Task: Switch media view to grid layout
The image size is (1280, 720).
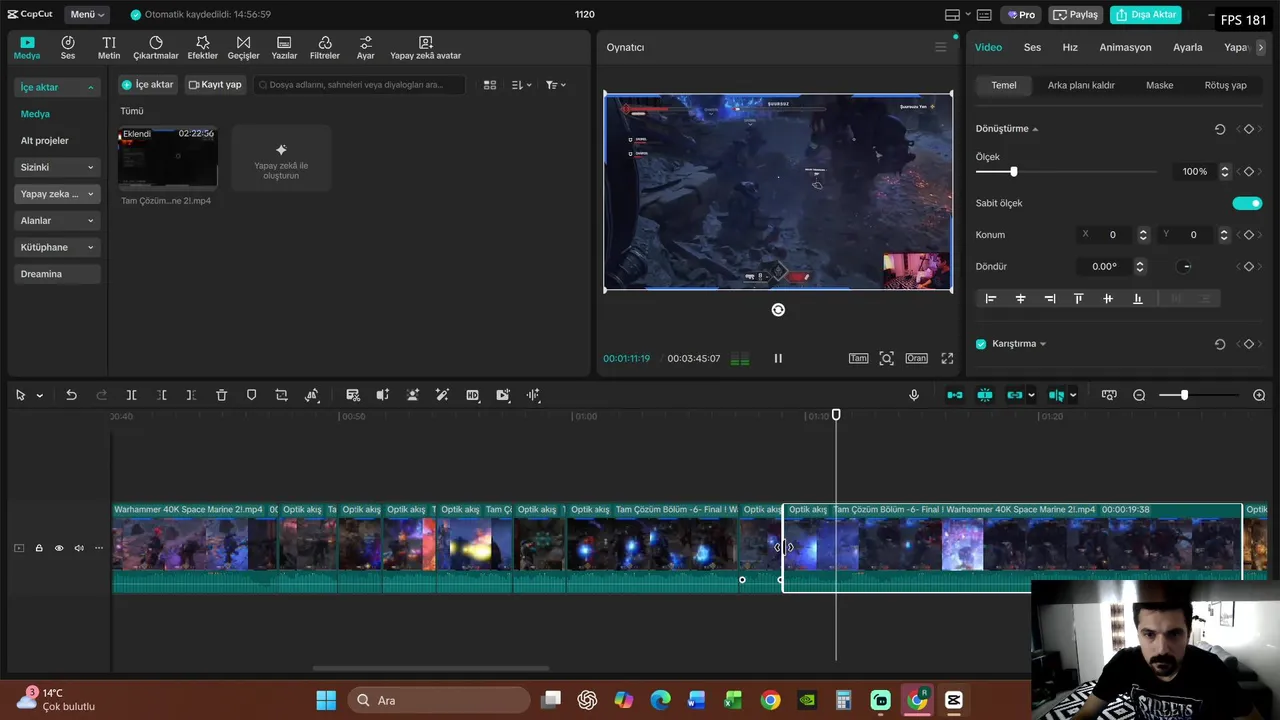Action: (x=490, y=85)
